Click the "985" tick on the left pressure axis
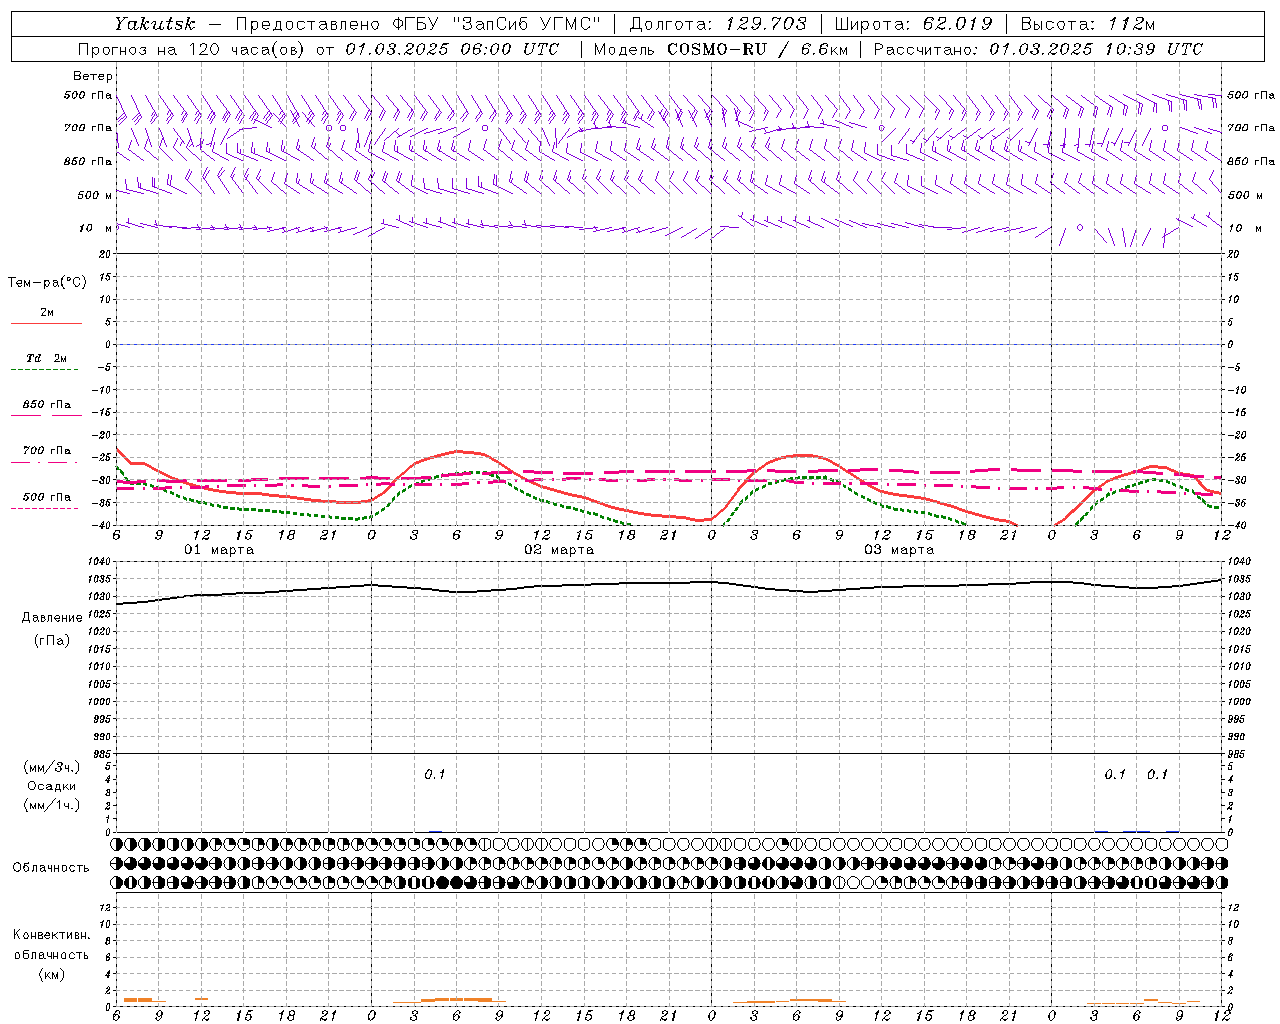This screenshot has width=1280, height=1024. pyautogui.click(x=103, y=755)
